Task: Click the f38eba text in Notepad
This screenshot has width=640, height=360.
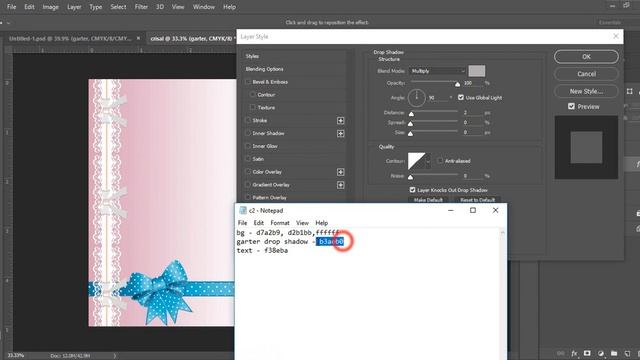Action: [276, 251]
